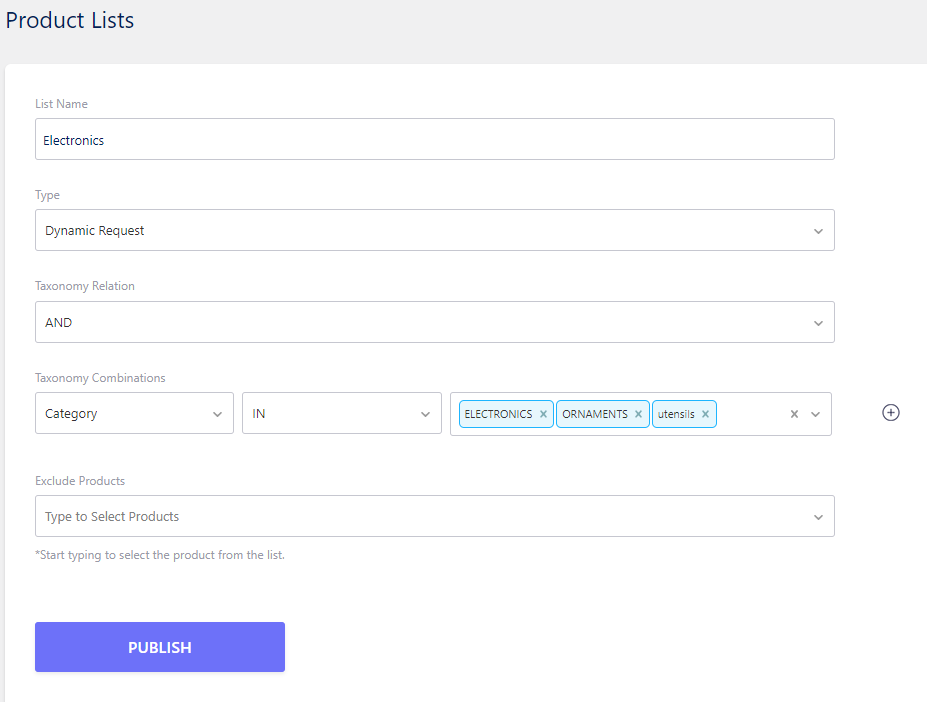The image size is (927, 702).
Task: Click the start typing hint text
Action: point(160,555)
